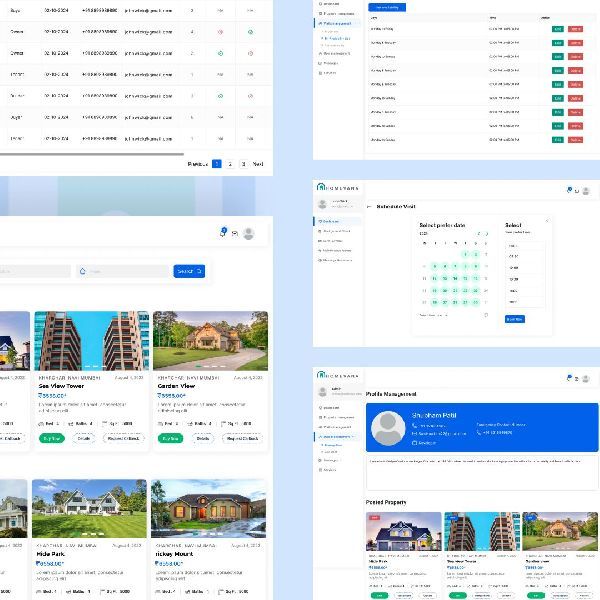Click the messages icon in property listing header
The width and height of the screenshot is (600, 600).
pyautogui.click(x=235, y=233)
